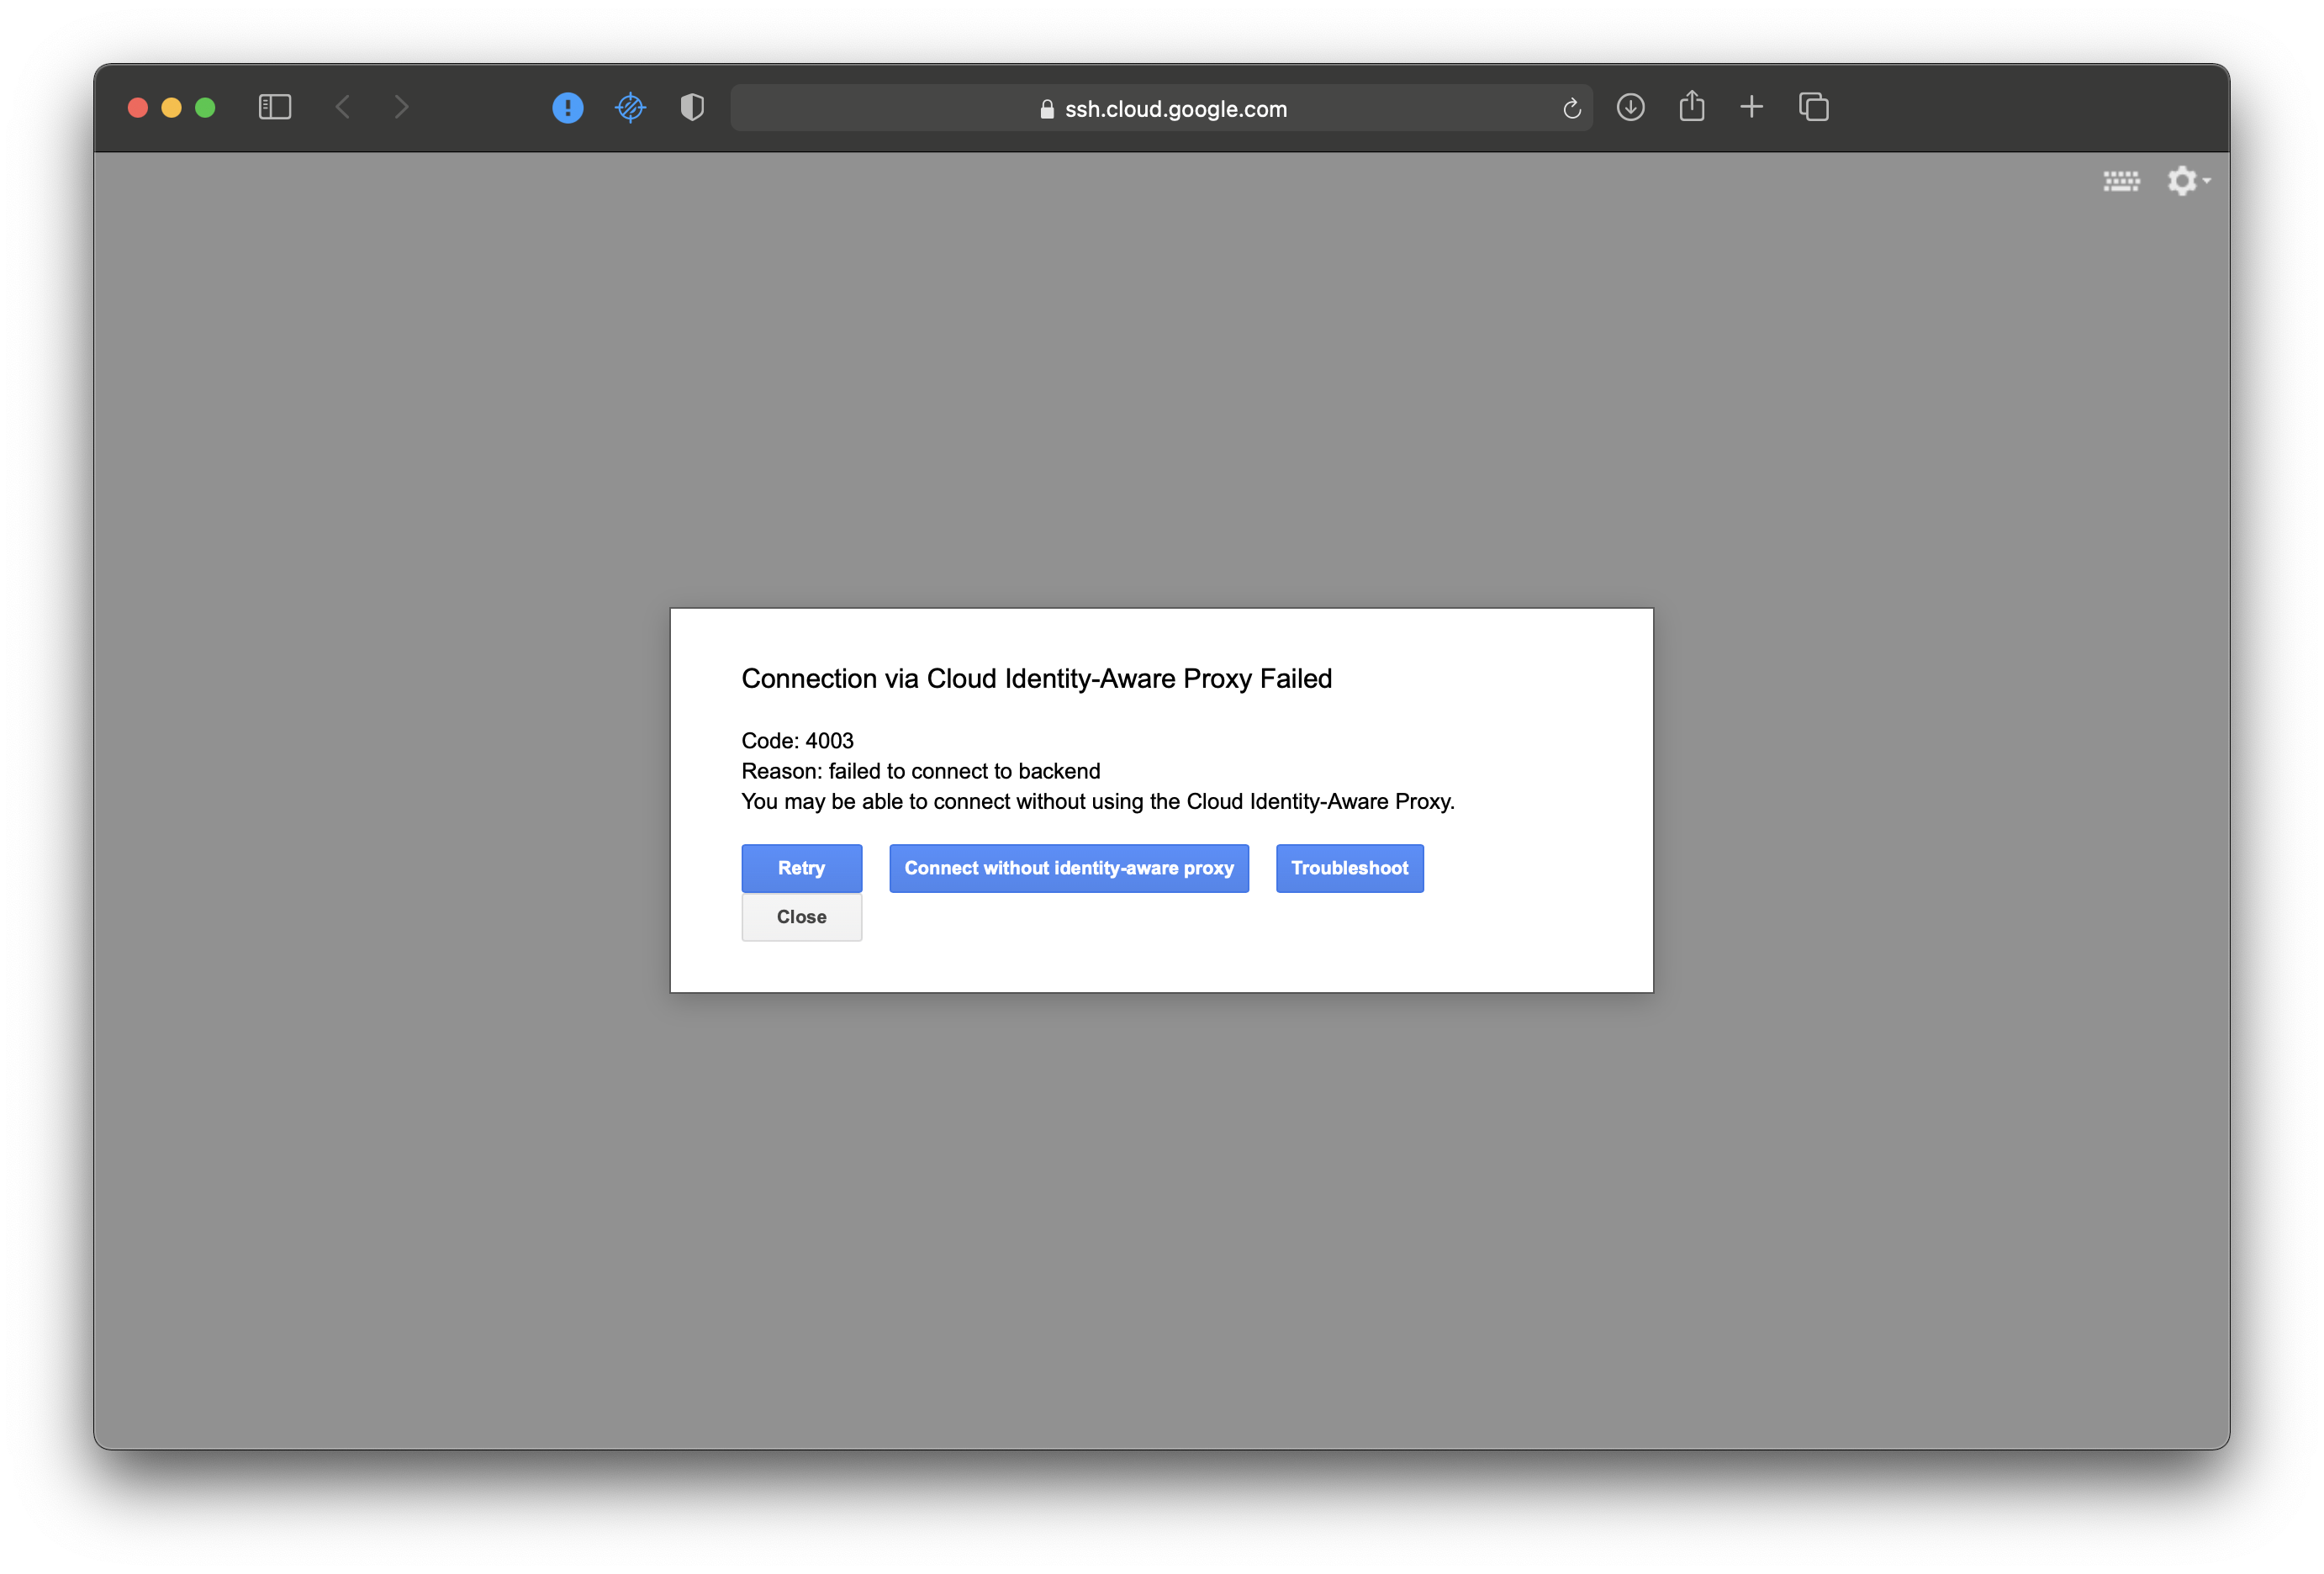Go back using the back arrow
This screenshot has width=2324, height=1574.
[343, 107]
